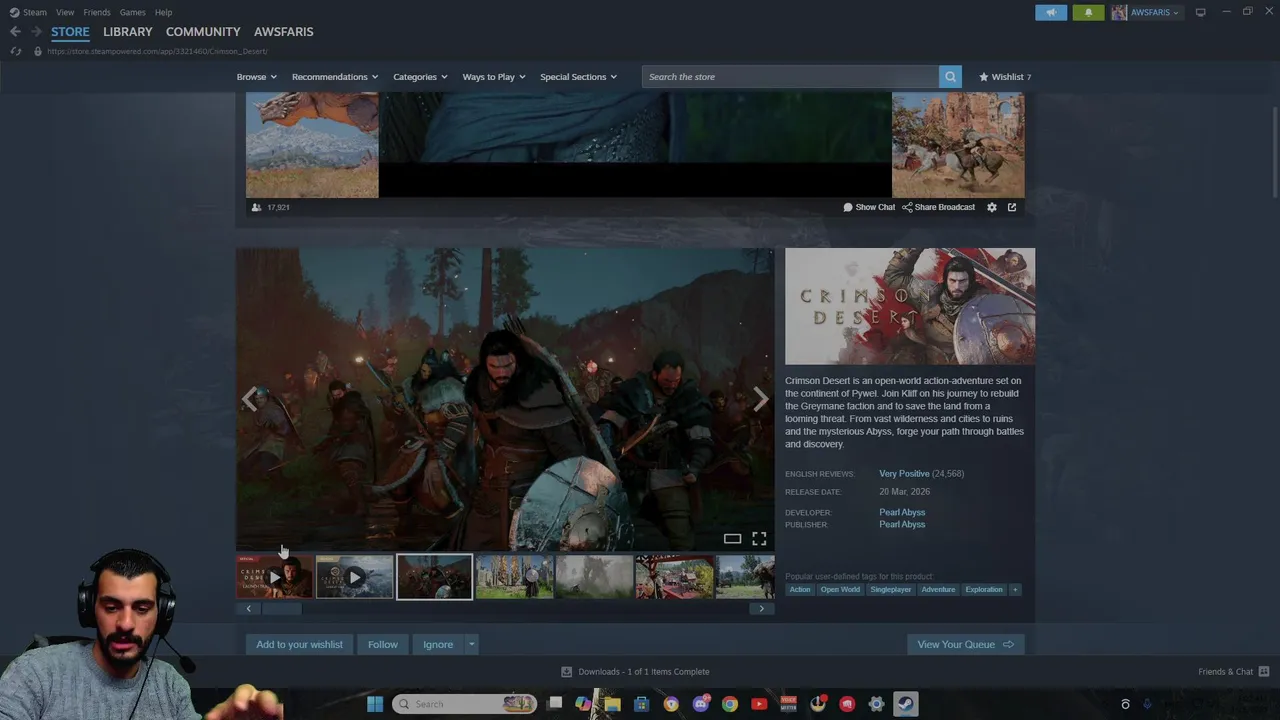Follow the Crimson Desert game
The image size is (1280, 720).
pyautogui.click(x=382, y=645)
